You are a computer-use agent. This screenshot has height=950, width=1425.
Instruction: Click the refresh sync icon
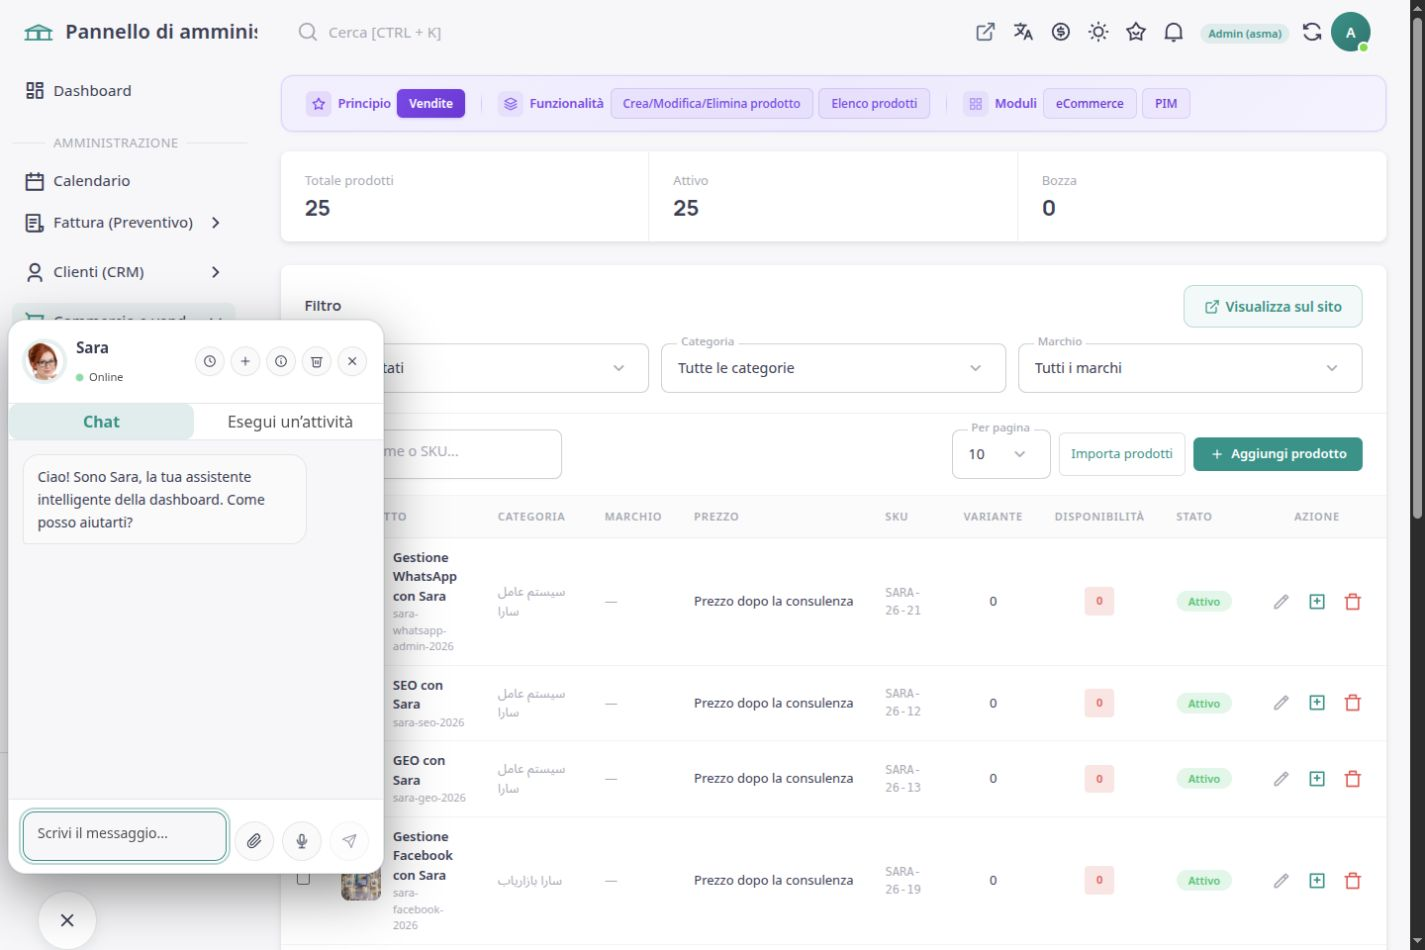click(1312, 32)
